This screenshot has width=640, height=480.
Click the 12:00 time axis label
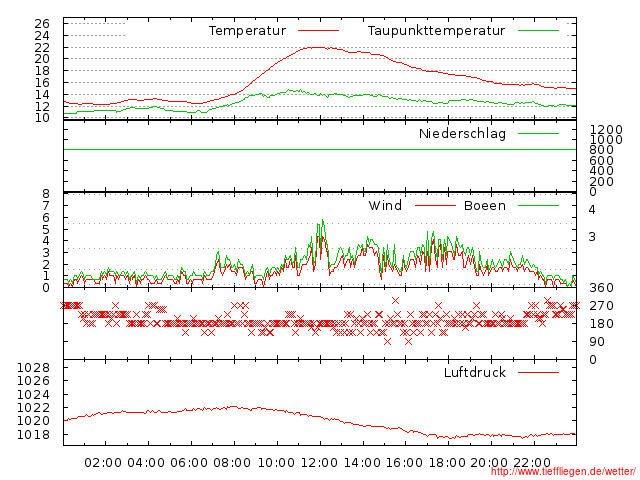pyautogui.click(x=319, y=463)
